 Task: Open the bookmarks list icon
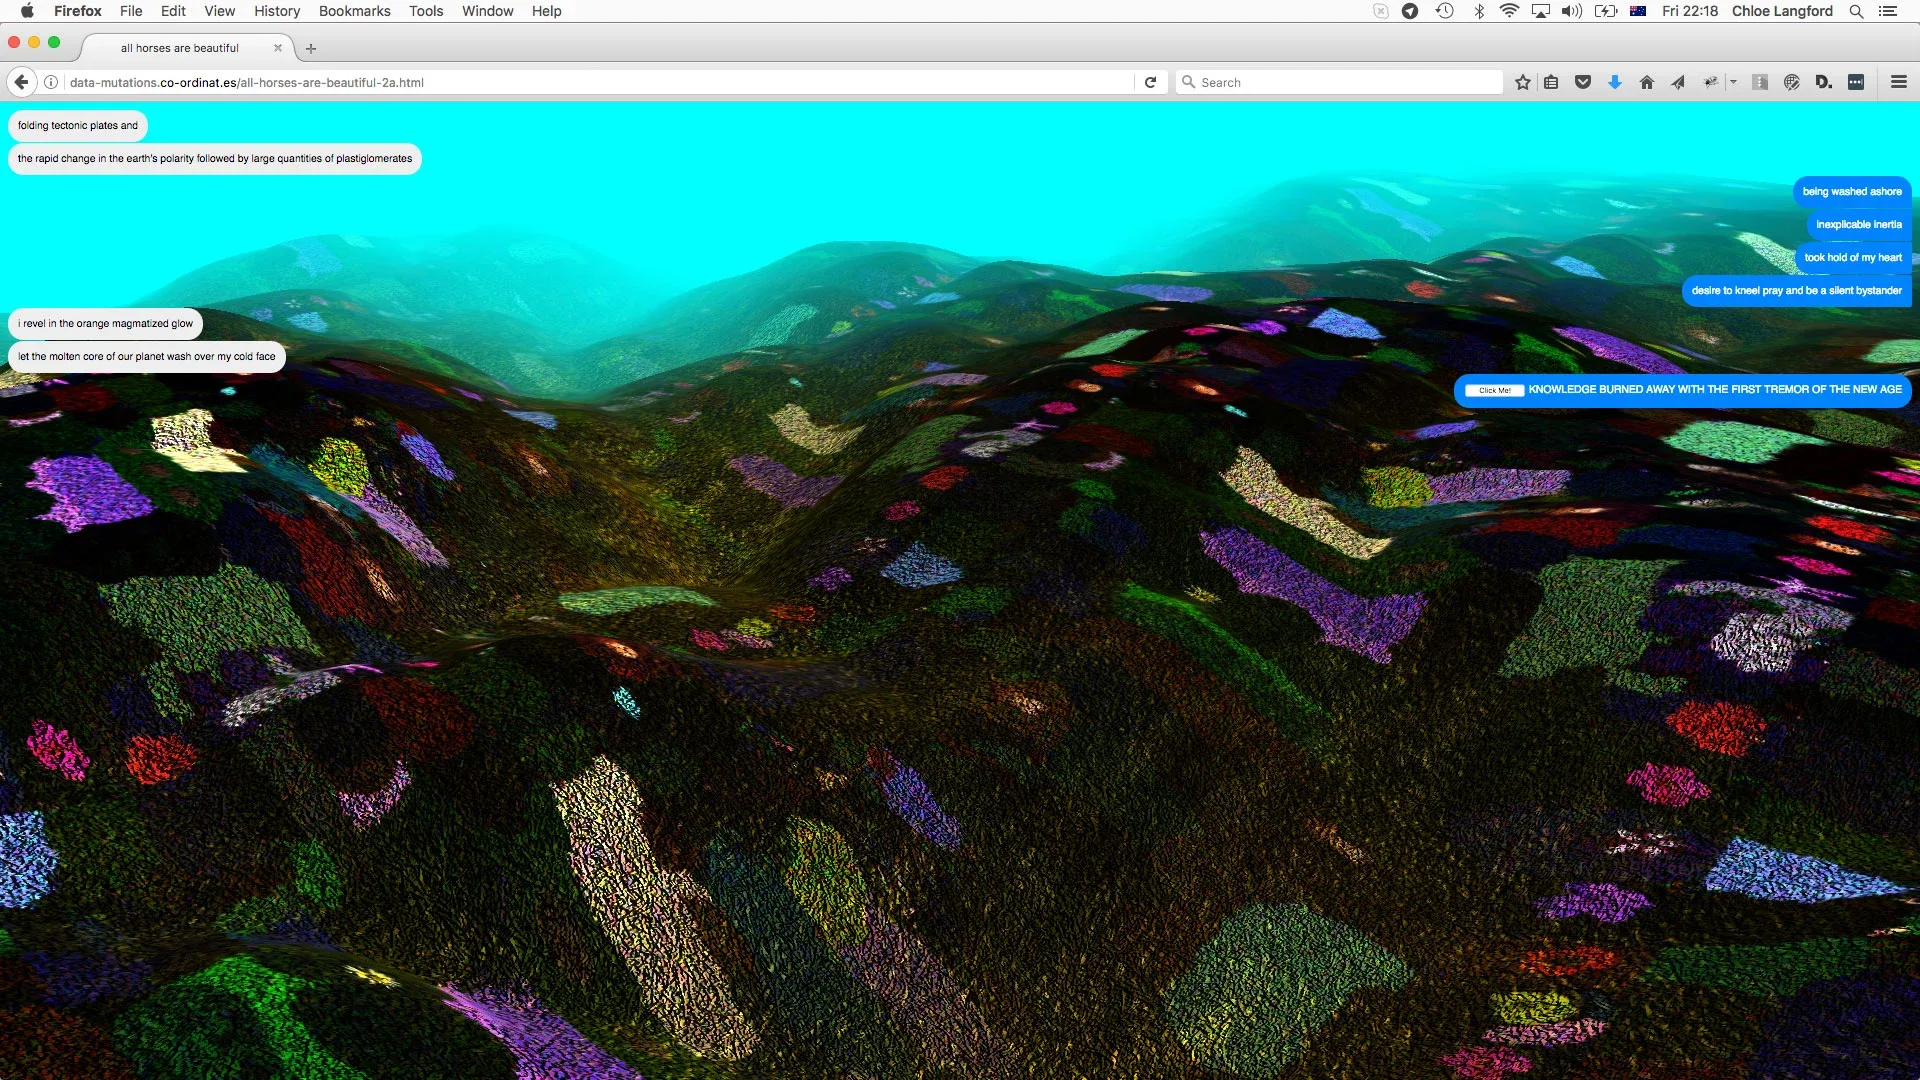pos(1551,83)
